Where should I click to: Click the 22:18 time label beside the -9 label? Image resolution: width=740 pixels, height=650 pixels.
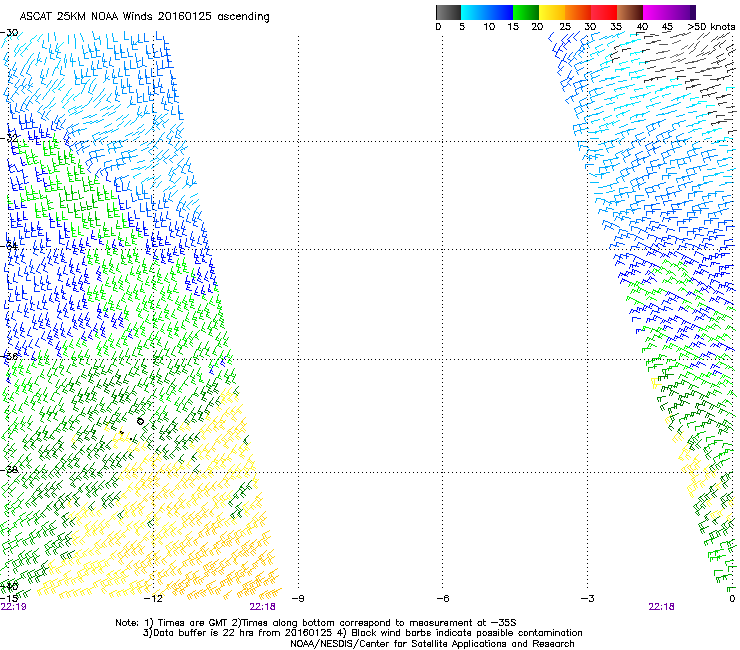click(262, 607)
